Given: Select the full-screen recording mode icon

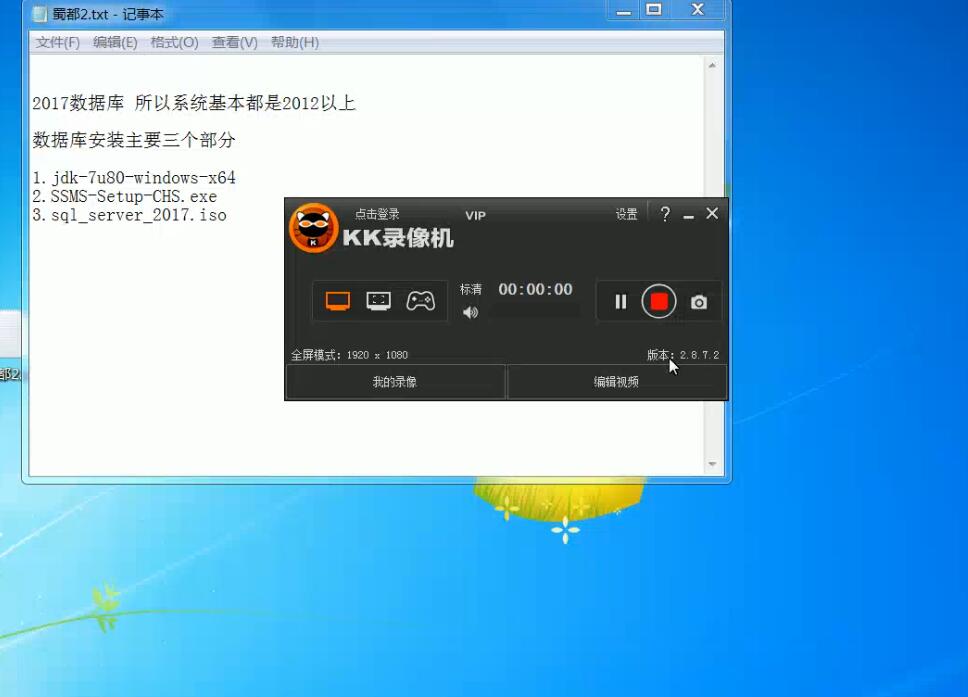Looking at the screenshot, I should pyautogui.click(x=338, y=301).
